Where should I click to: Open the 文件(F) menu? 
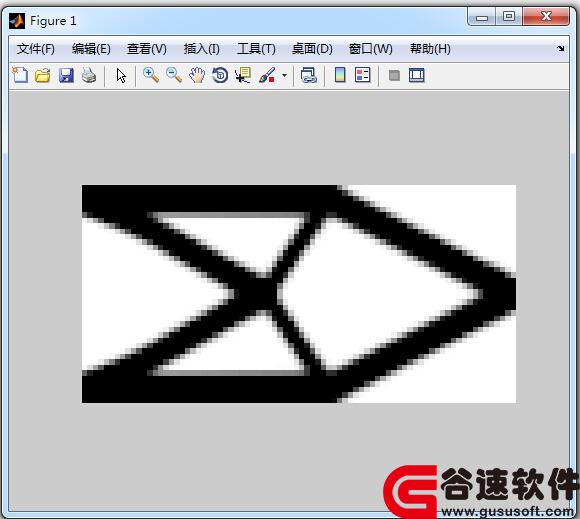click(x=36, y=49)
